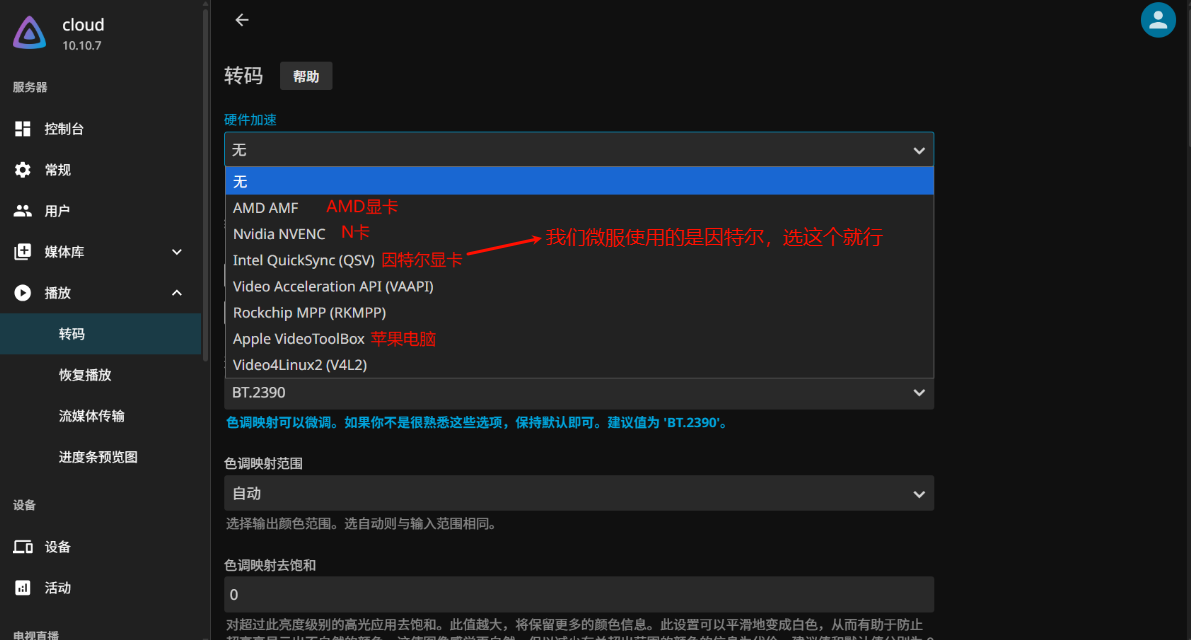
Task: Click the back arrow icon
Action: coord(242,20)
